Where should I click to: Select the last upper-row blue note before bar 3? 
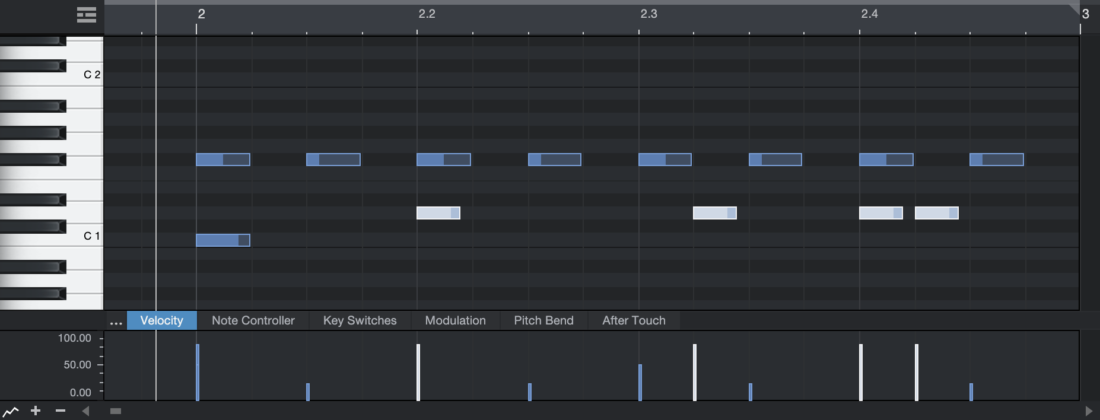click(996, 159)
